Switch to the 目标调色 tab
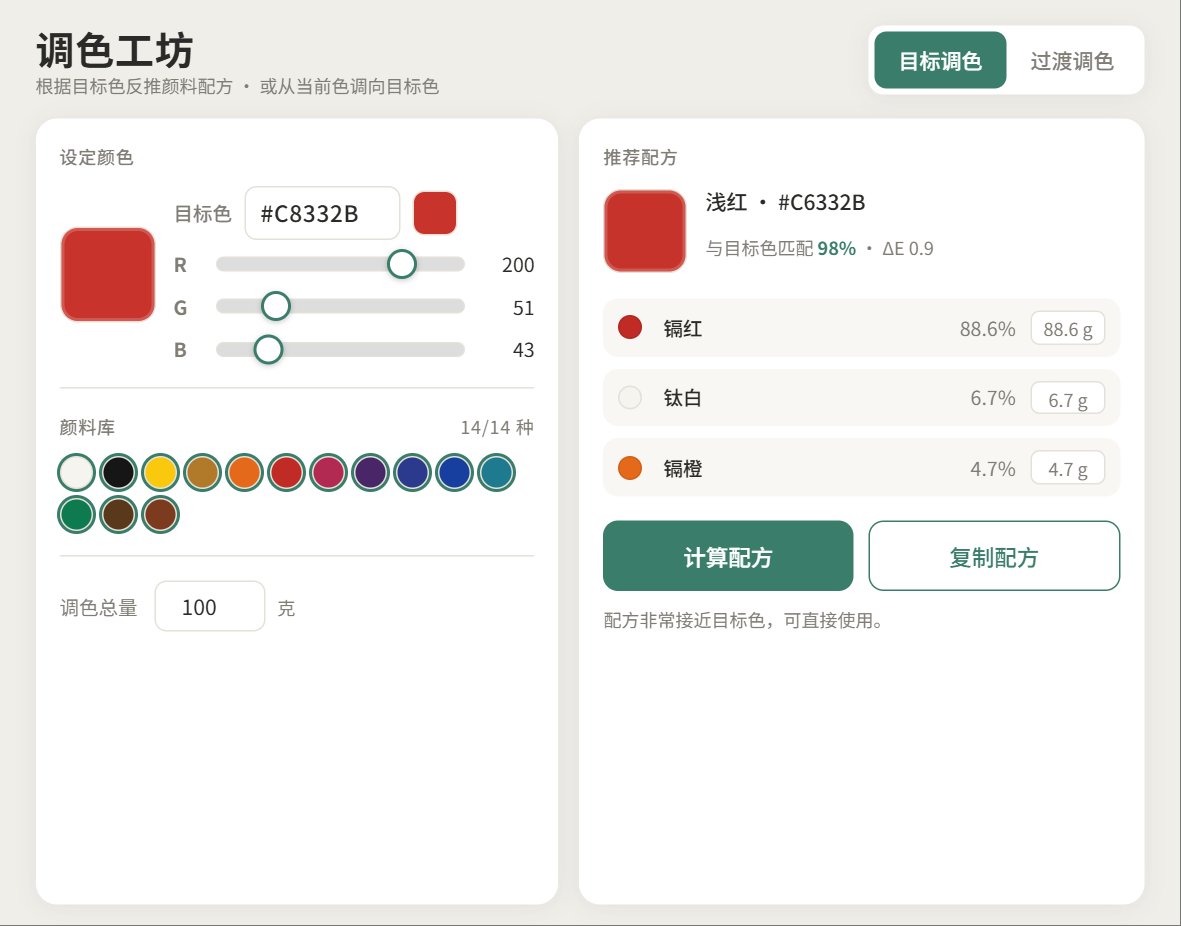The image size is (1181, 926). point(940,60)
